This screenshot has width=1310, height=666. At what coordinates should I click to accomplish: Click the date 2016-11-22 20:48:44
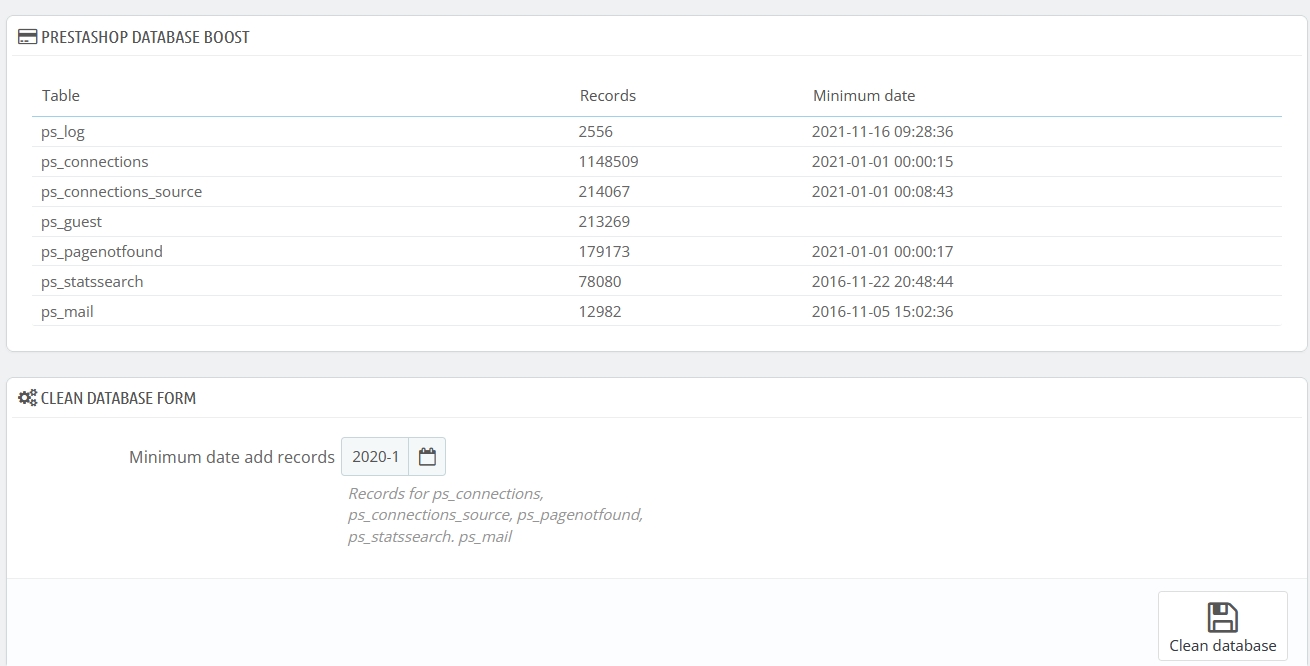pos(883,282)
